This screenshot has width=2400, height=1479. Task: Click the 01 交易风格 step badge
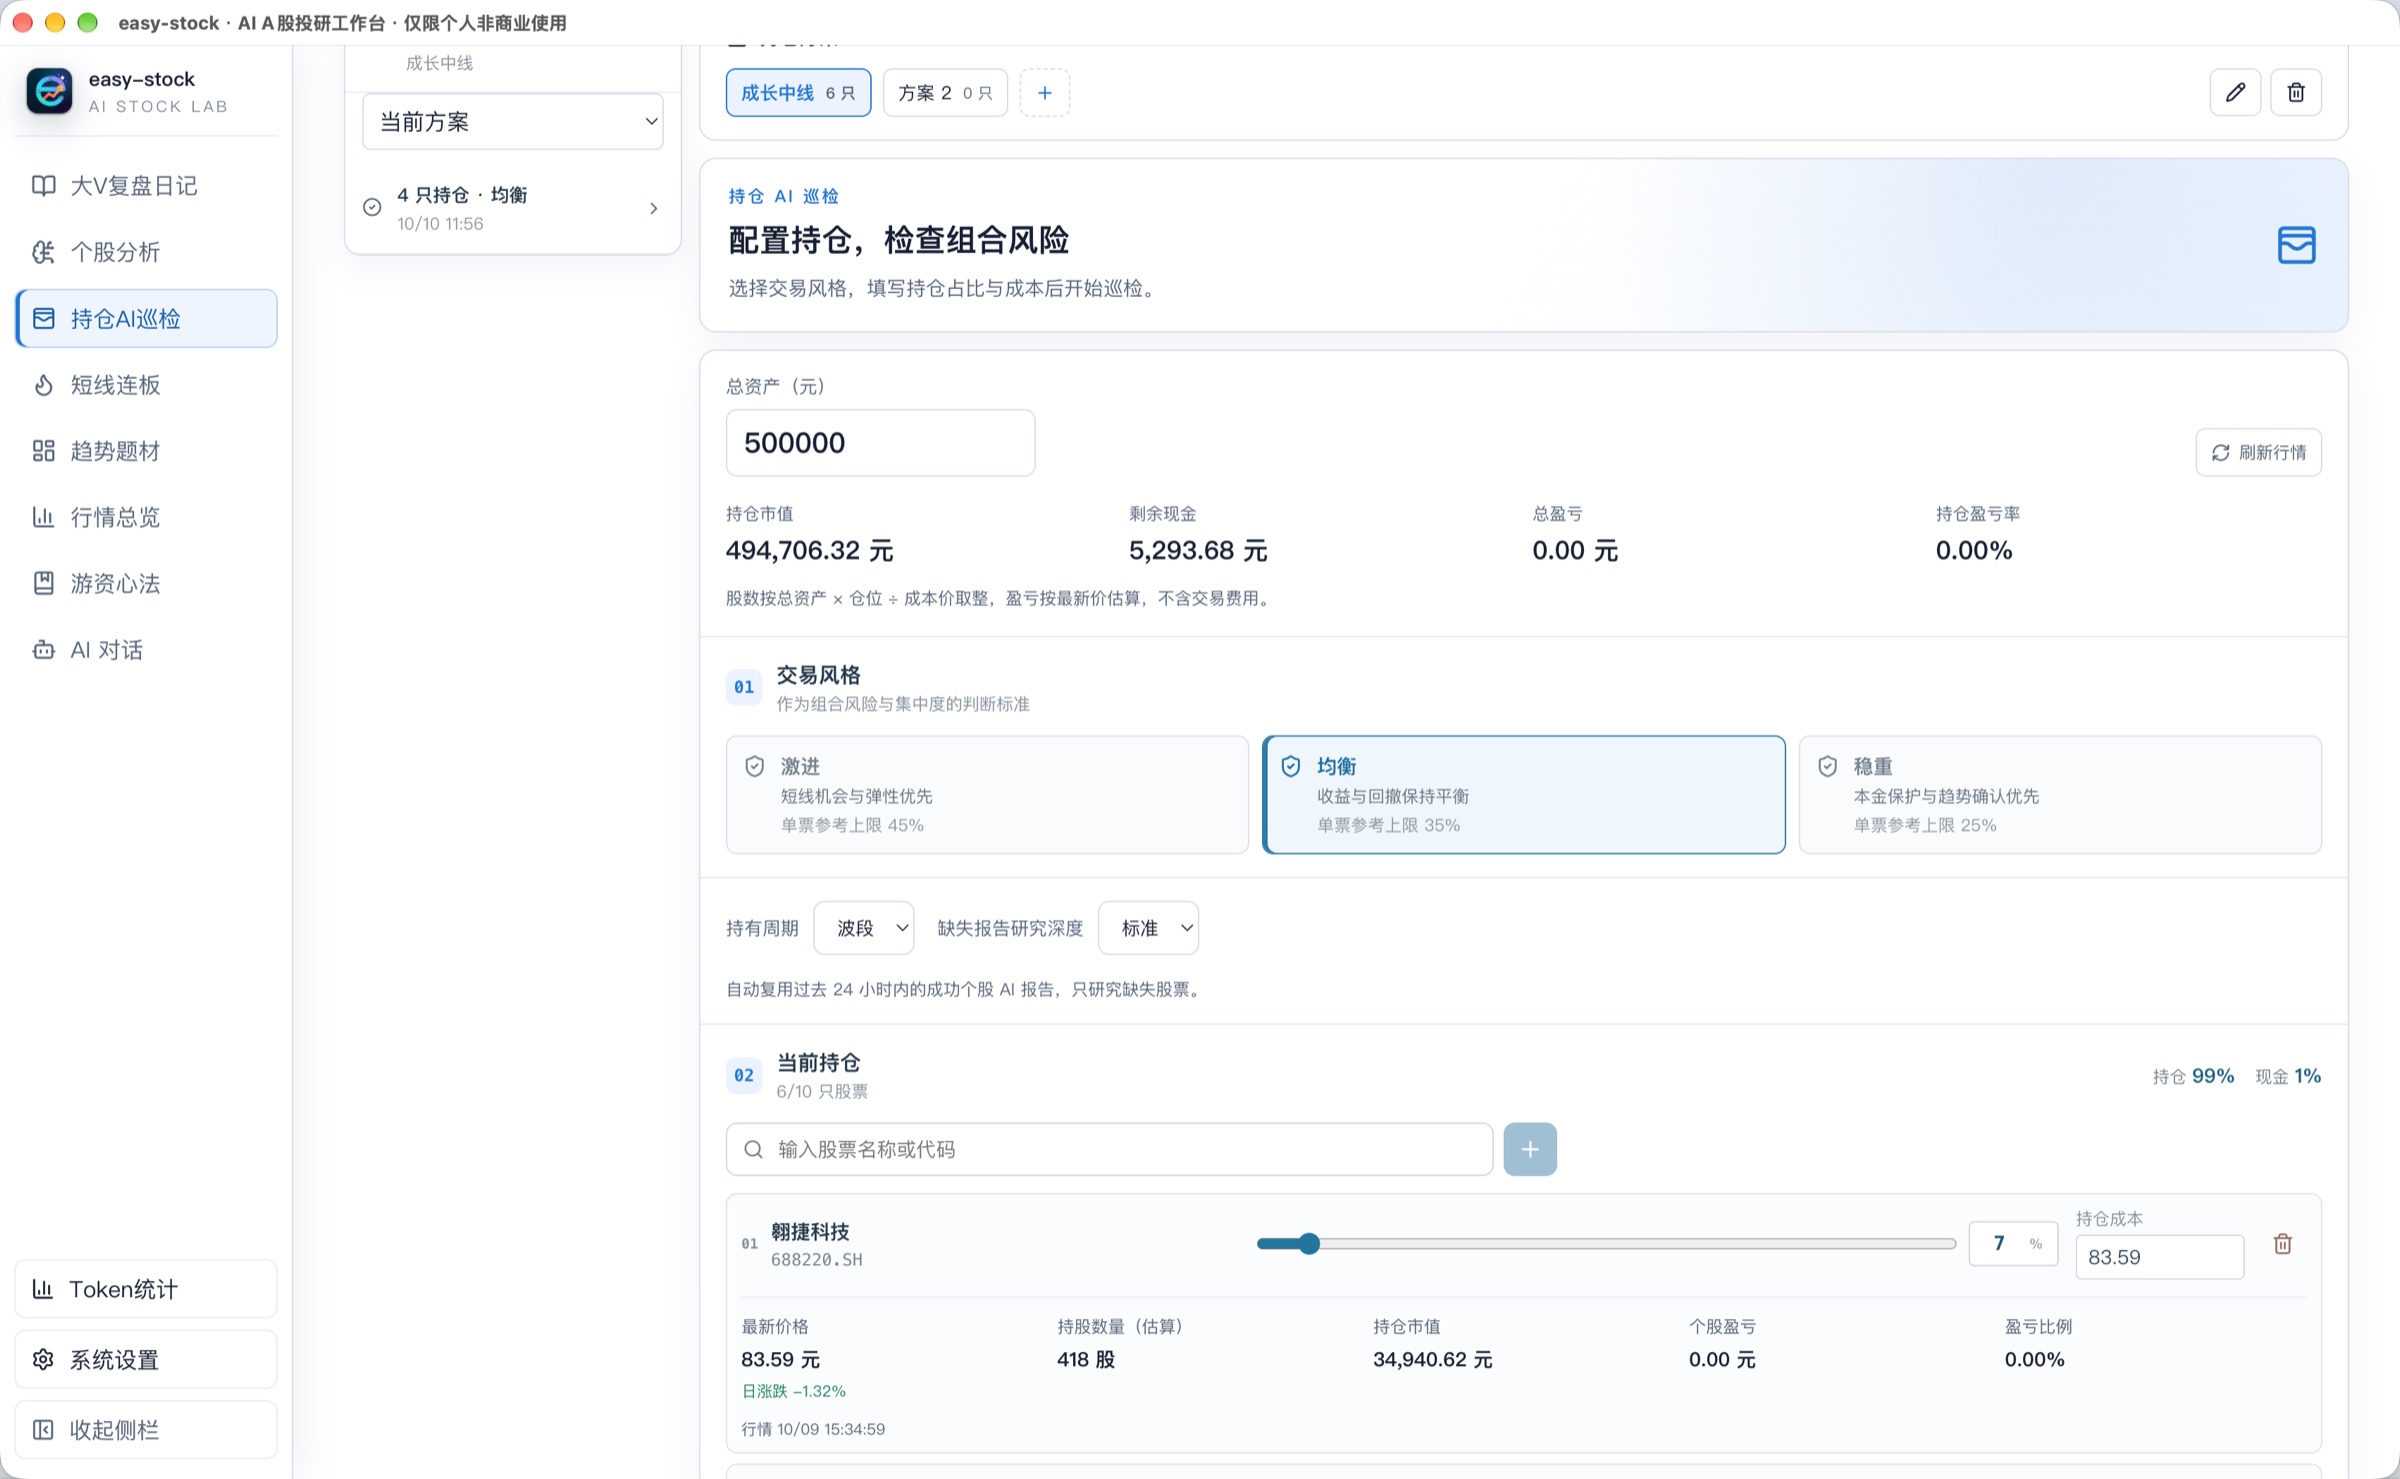tap(744, 687)
